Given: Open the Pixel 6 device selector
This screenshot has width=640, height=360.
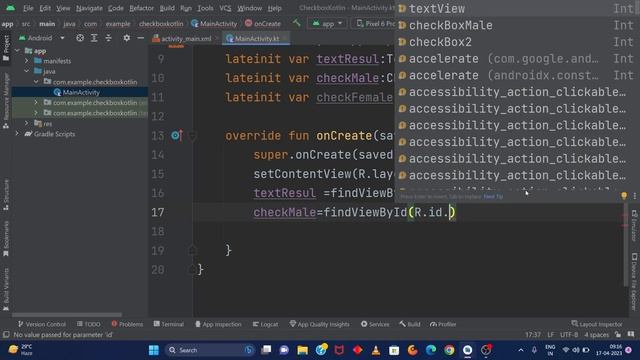Looking at the screenshot, I should (376, 24).
